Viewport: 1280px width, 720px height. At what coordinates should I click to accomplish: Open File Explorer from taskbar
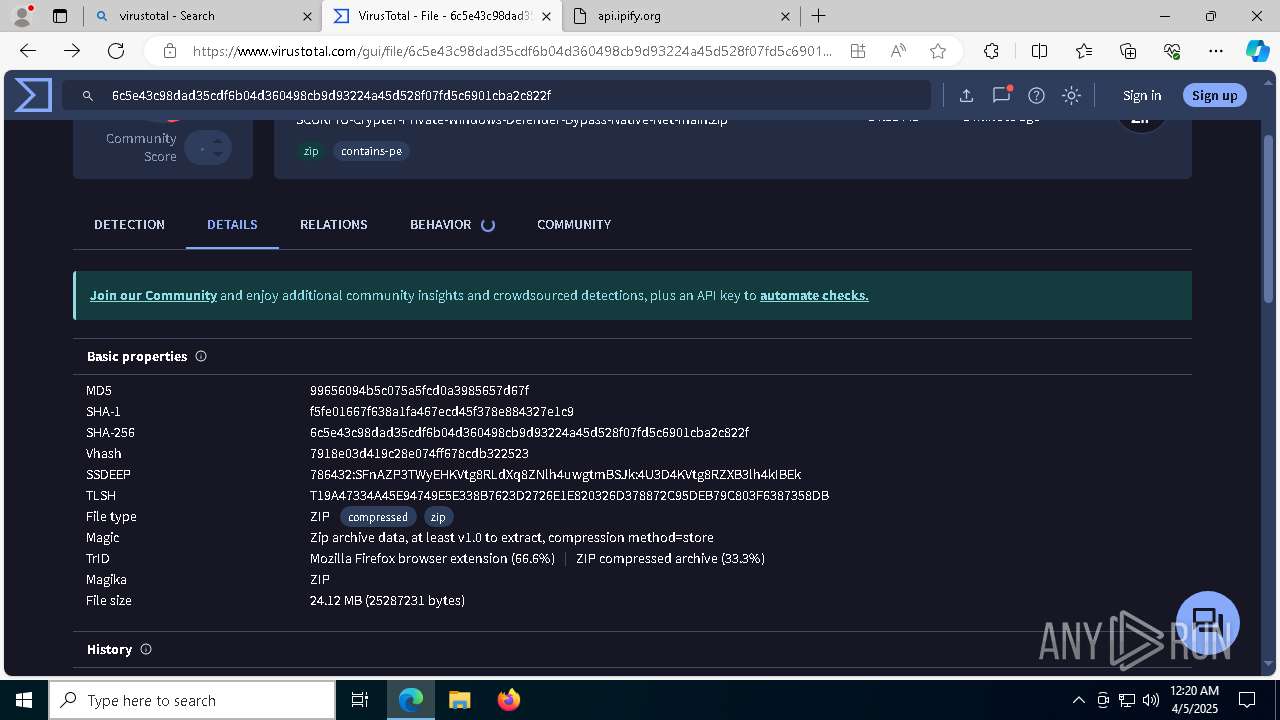[x=459, y=700]
